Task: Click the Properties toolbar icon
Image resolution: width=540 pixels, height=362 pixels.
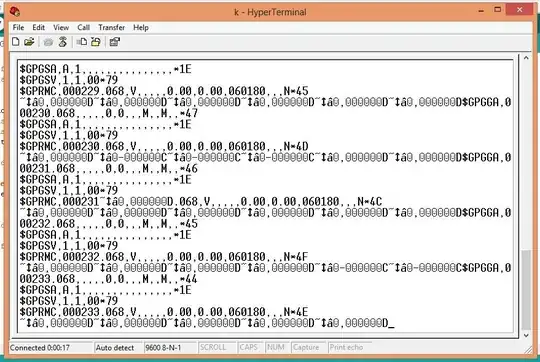Action: 114,42
